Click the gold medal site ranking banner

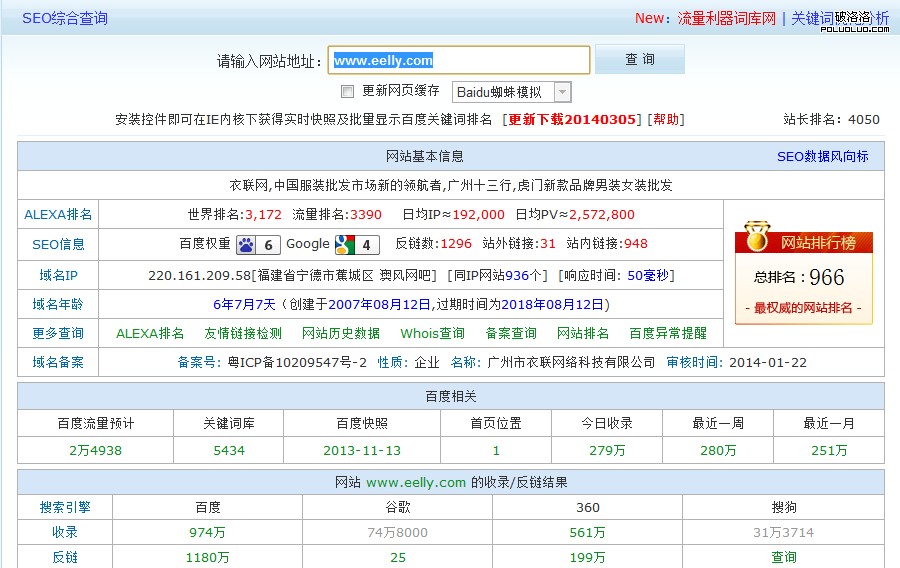803,242
